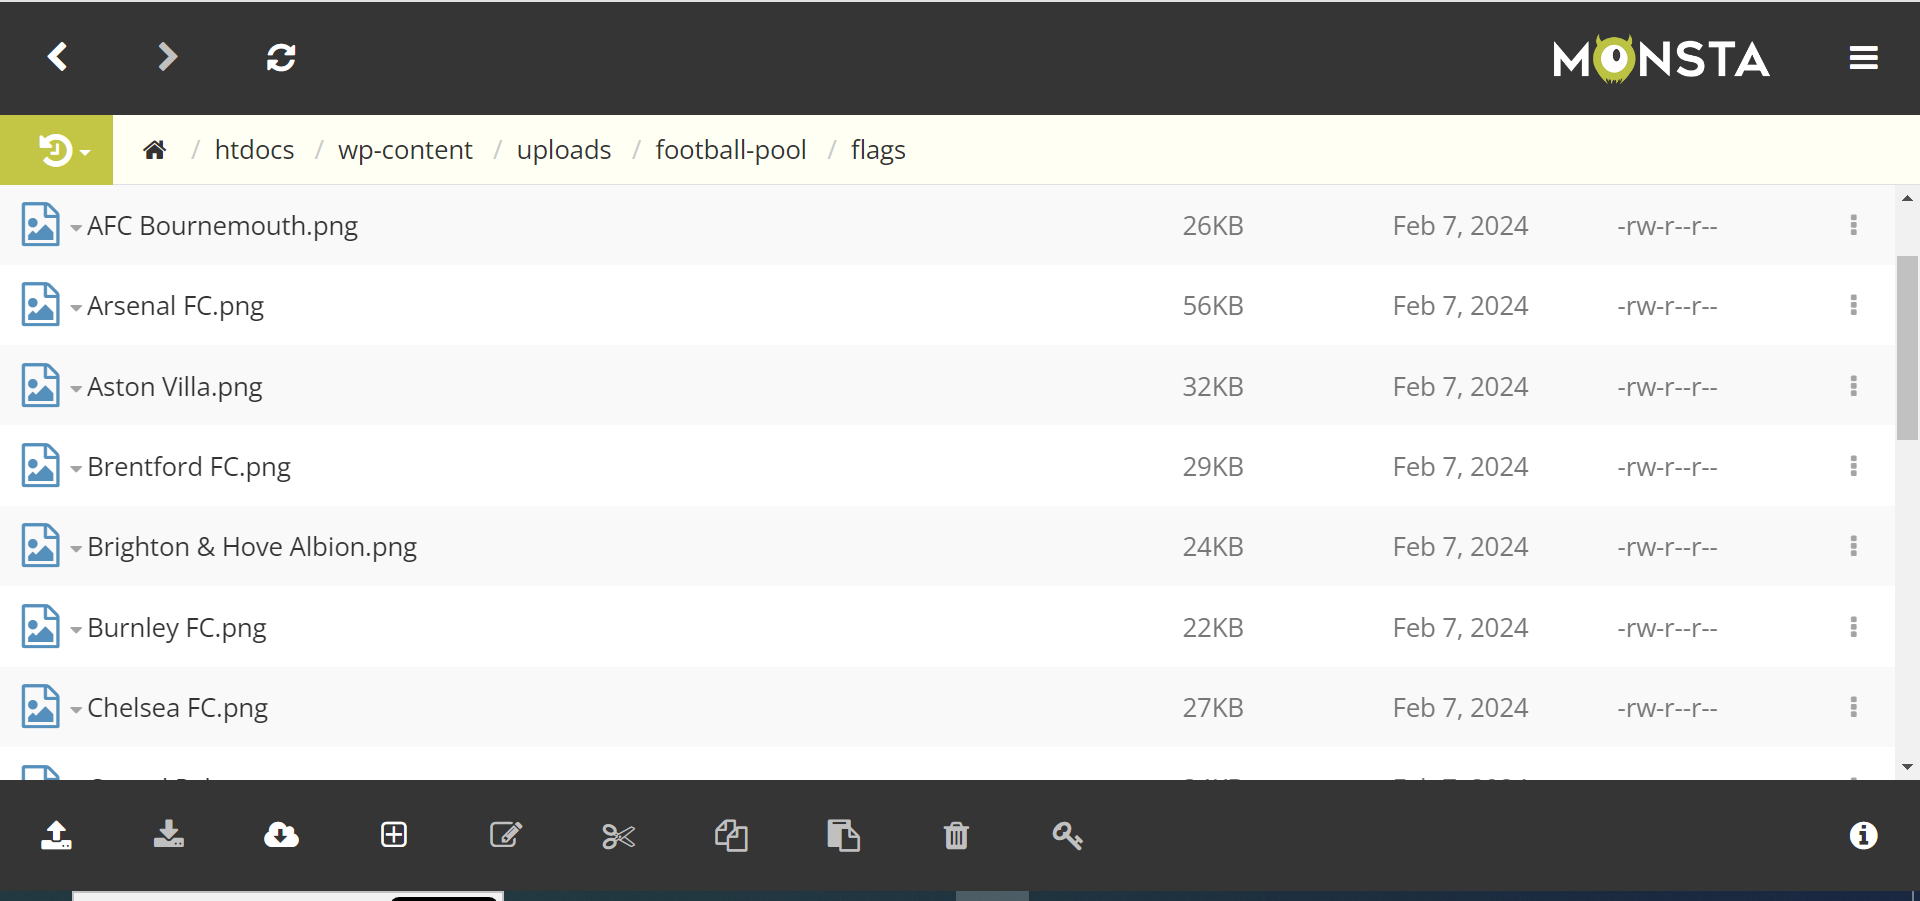Click the Arsenal FC.png file name
This screenshot has height=901, width=1920.
tap(175, 306)
